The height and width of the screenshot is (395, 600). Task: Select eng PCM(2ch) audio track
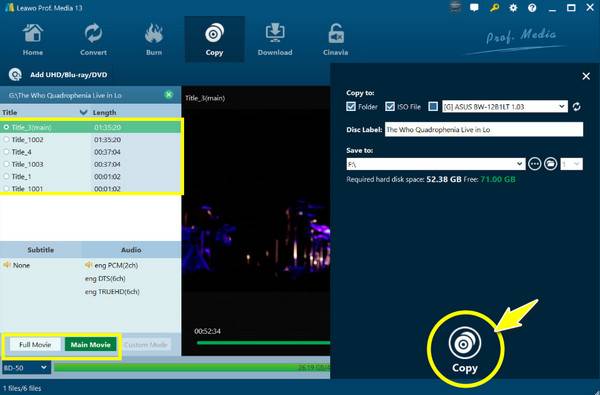(116, 265)
